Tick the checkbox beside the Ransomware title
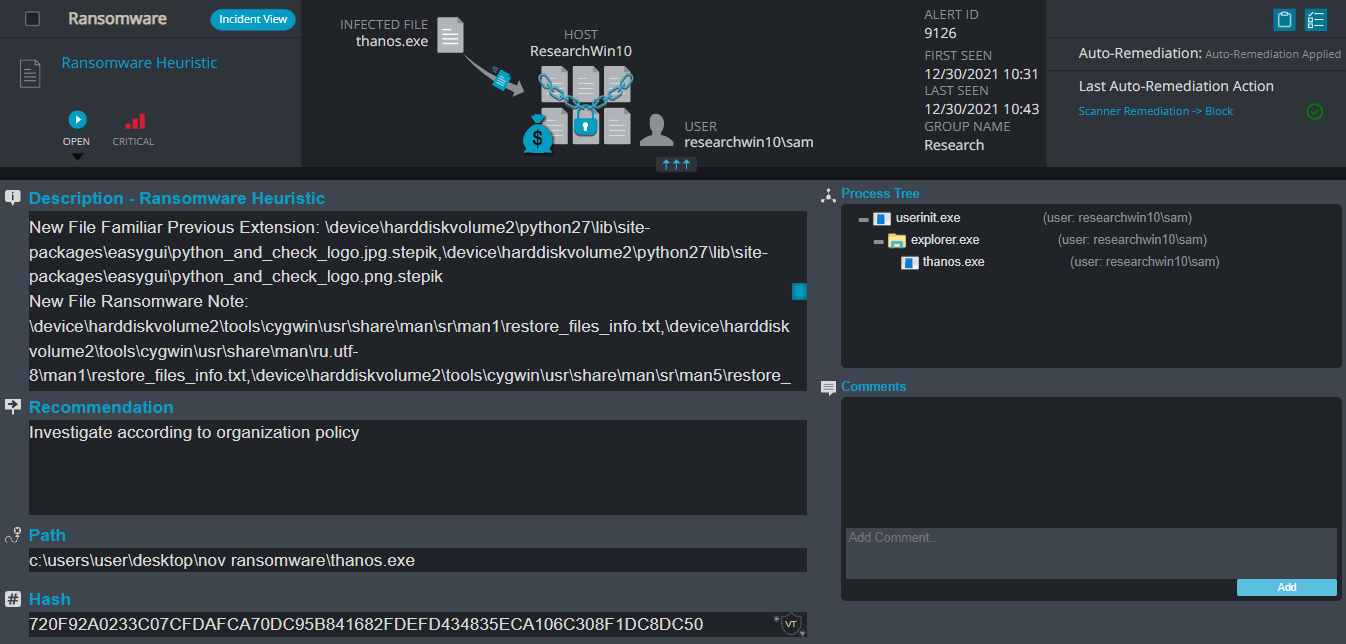This screenshot has height=644, width=1346. click(32, 19)
